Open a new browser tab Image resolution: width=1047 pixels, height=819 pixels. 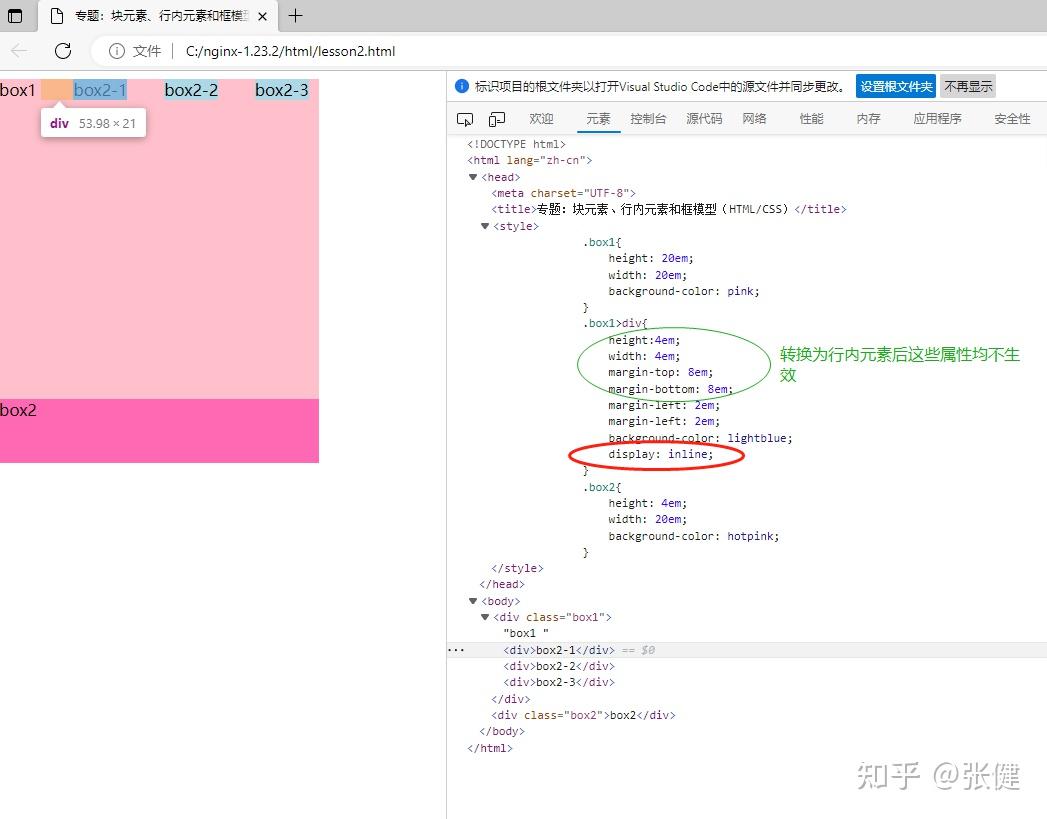click(295, 16)
